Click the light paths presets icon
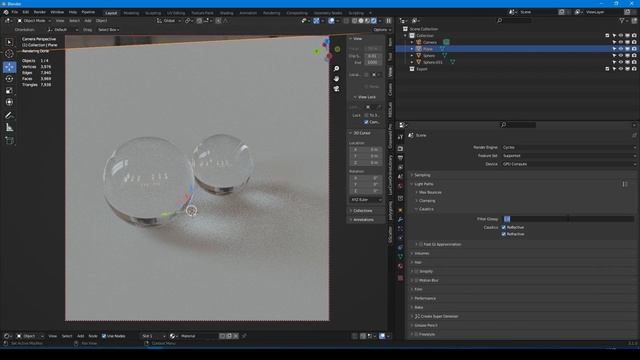Image resolution: width=640 pixels, height=360 pixels. (625, 184)
